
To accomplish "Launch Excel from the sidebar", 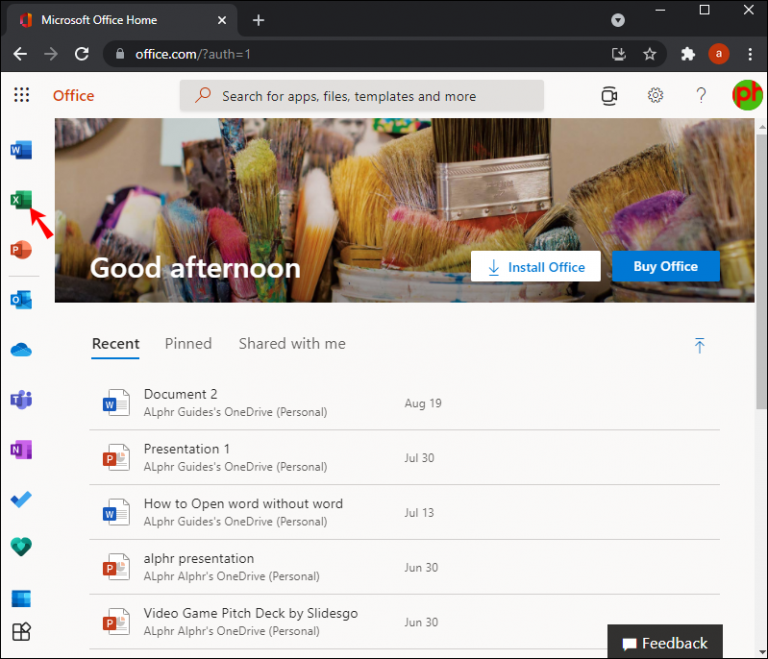I will coord(20,200).
